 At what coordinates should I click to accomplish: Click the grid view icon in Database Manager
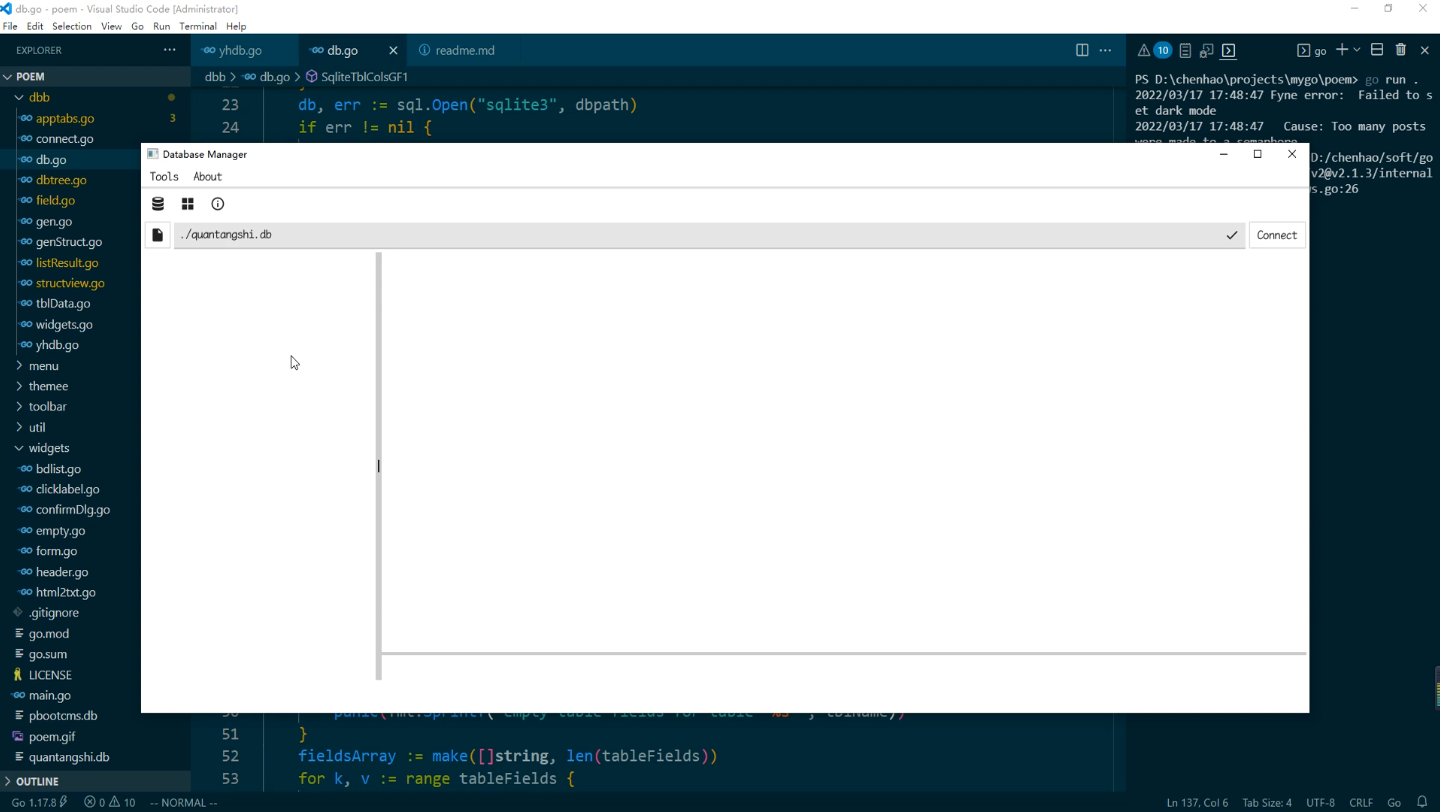point(188,204)
